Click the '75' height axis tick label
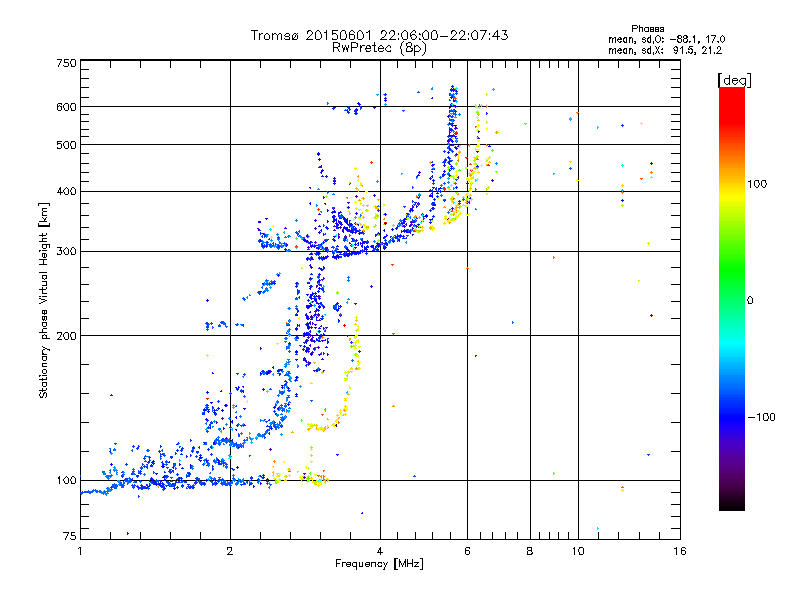This screenshot has height=600, width=800. click(x=70, y=536)
